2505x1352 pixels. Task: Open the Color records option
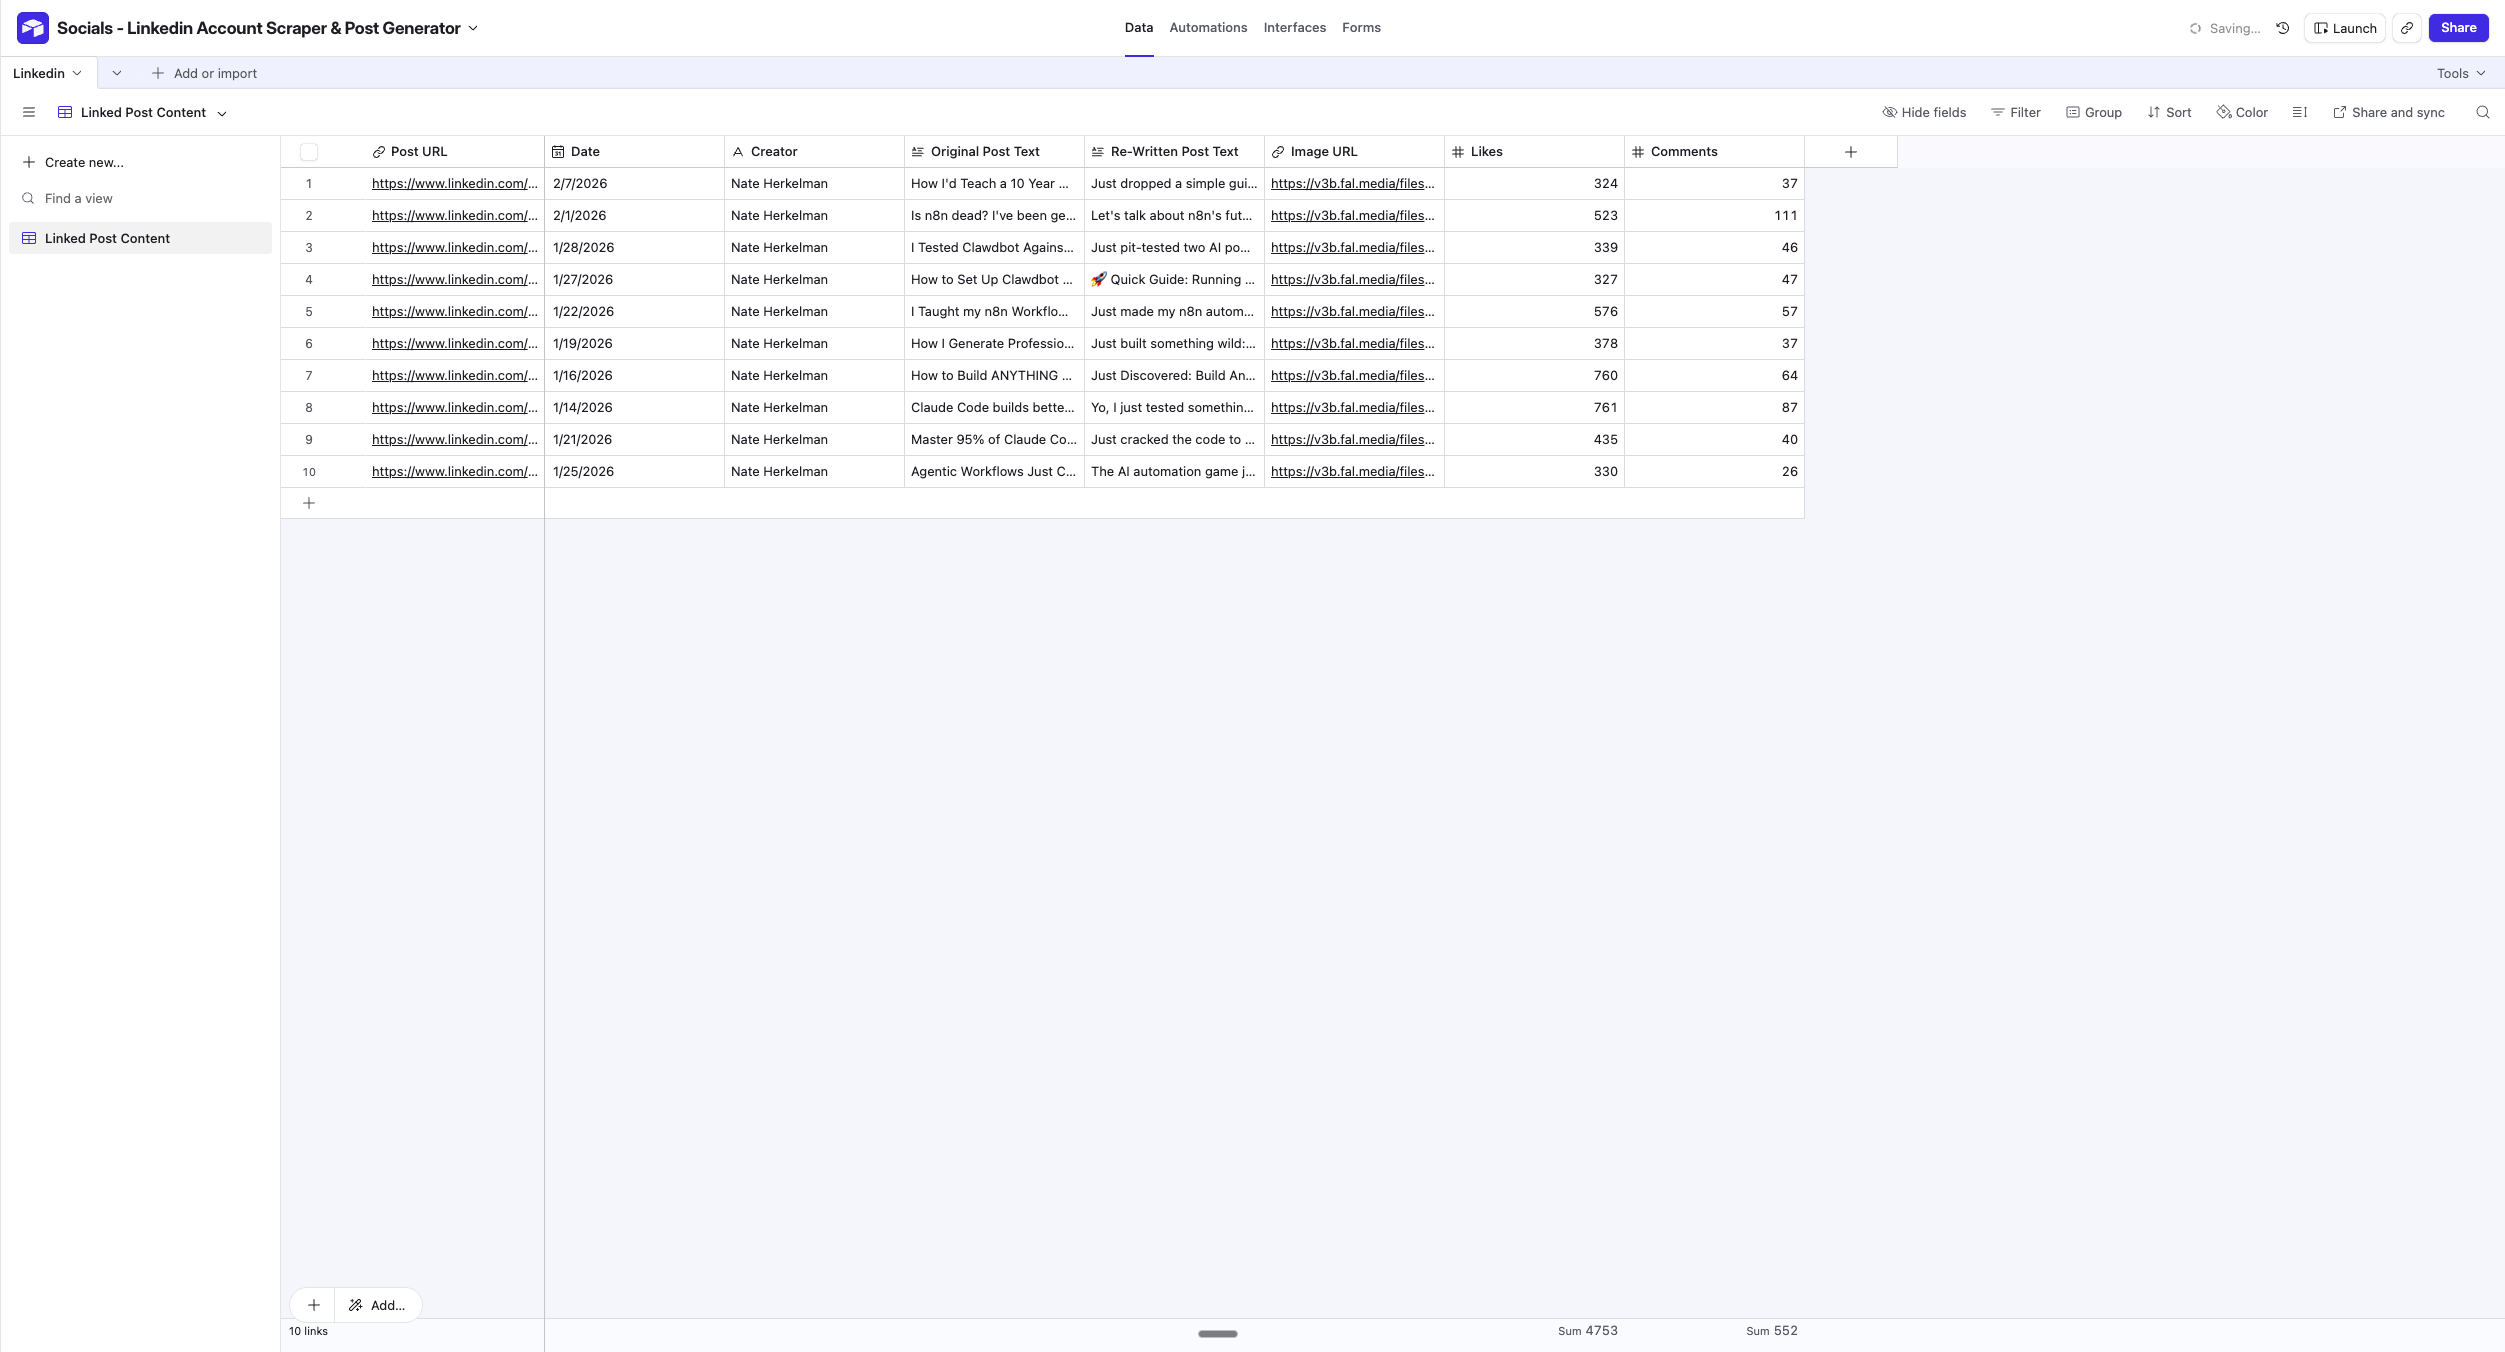(2242, 112)
